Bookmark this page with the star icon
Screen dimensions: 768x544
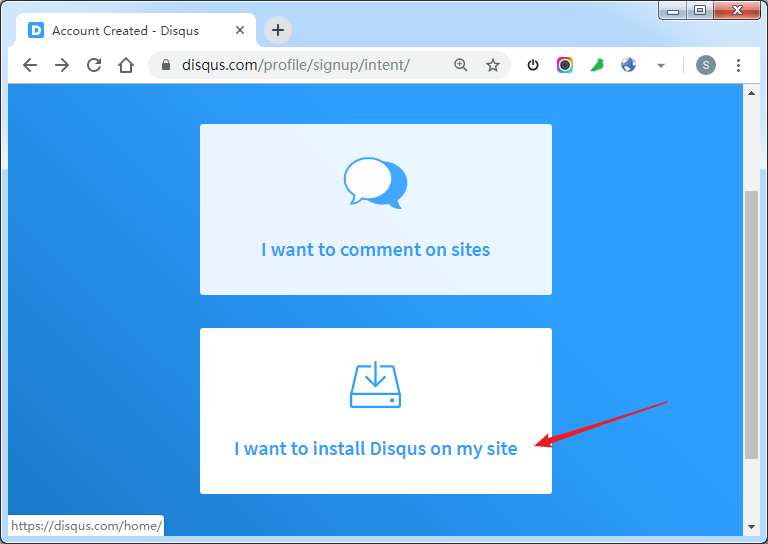click(493, 65)
